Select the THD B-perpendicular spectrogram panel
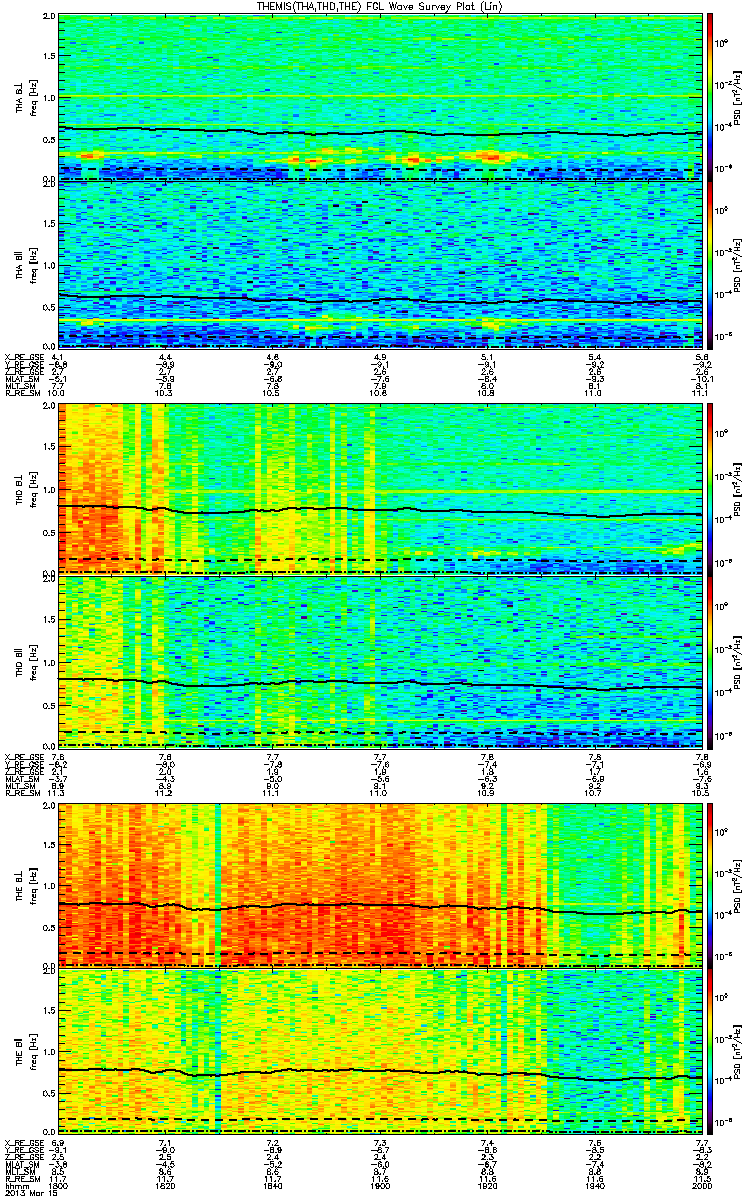Viewport: 750px width, 1200px height. click(379, 489)
